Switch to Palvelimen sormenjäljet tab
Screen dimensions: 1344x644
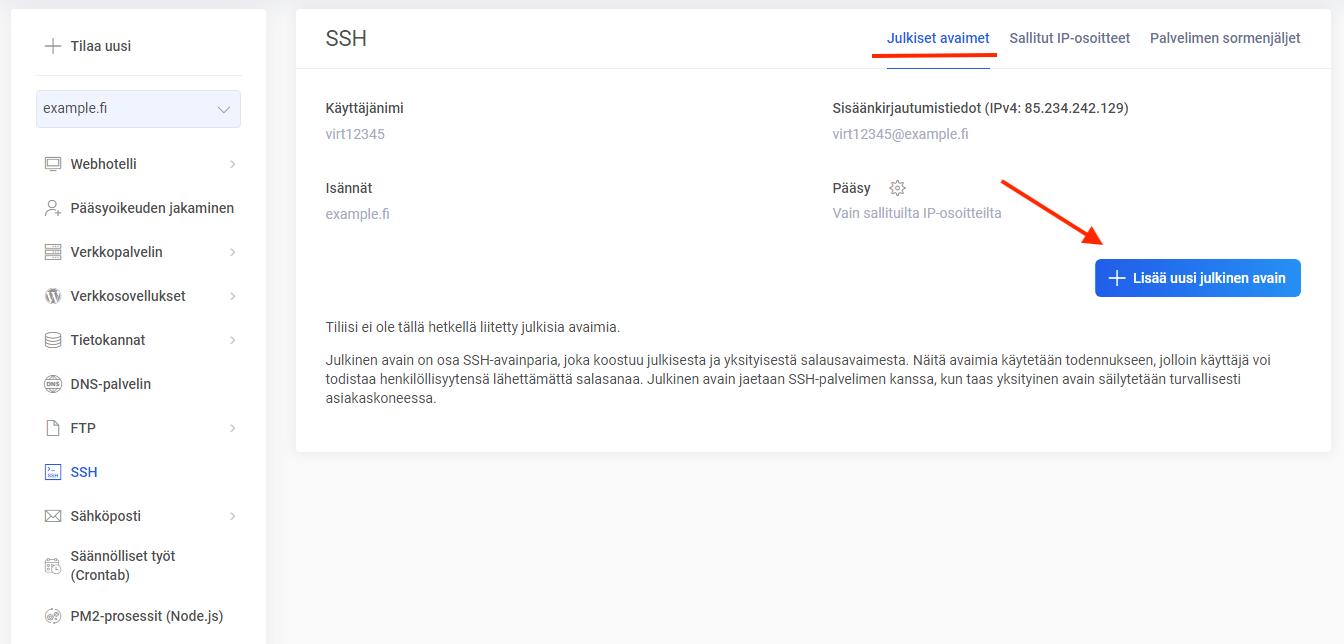pos(1225,38)
